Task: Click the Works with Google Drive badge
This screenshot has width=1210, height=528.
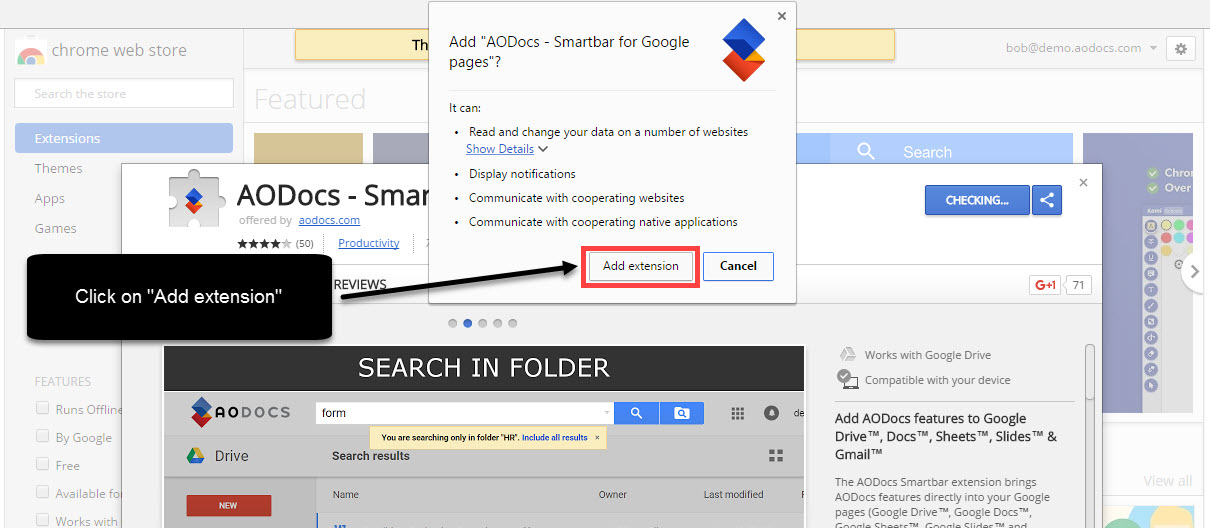Action: 915,355
